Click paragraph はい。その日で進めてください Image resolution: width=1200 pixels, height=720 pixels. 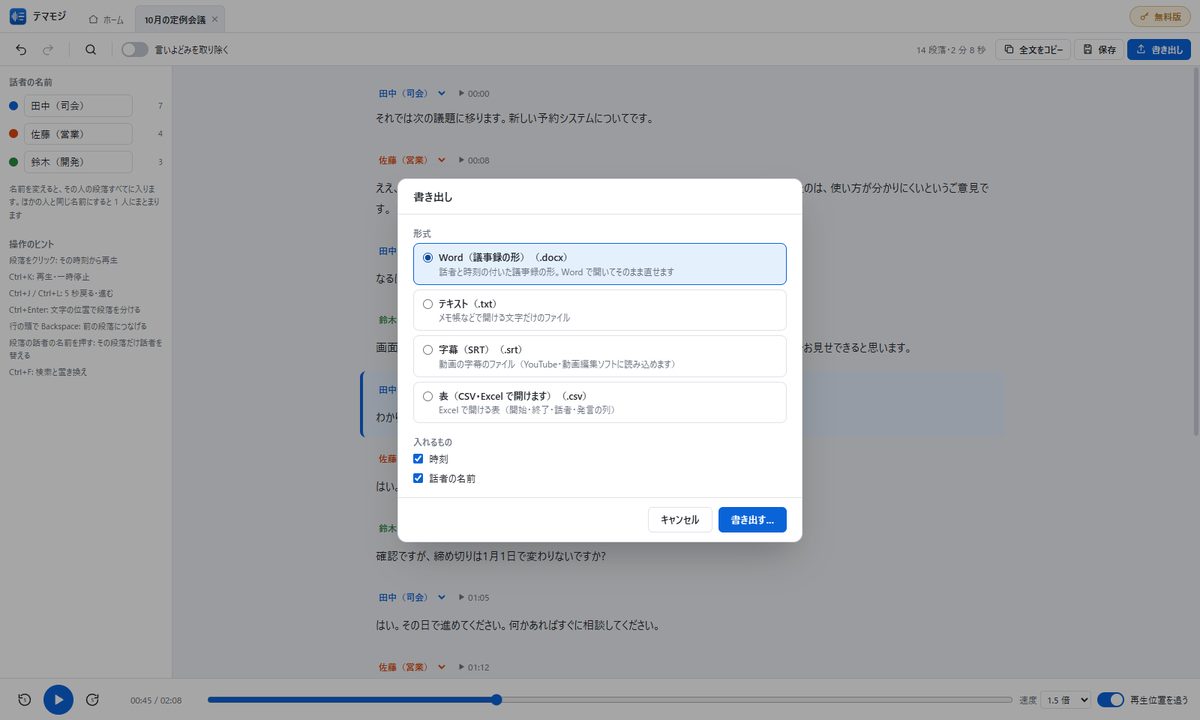click(517, 626)
